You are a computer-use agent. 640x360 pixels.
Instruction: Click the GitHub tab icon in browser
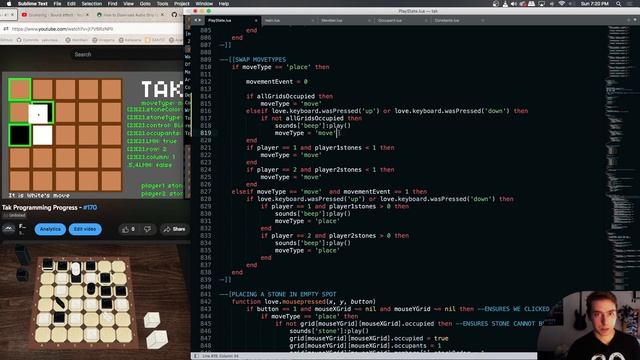[174, 15]
